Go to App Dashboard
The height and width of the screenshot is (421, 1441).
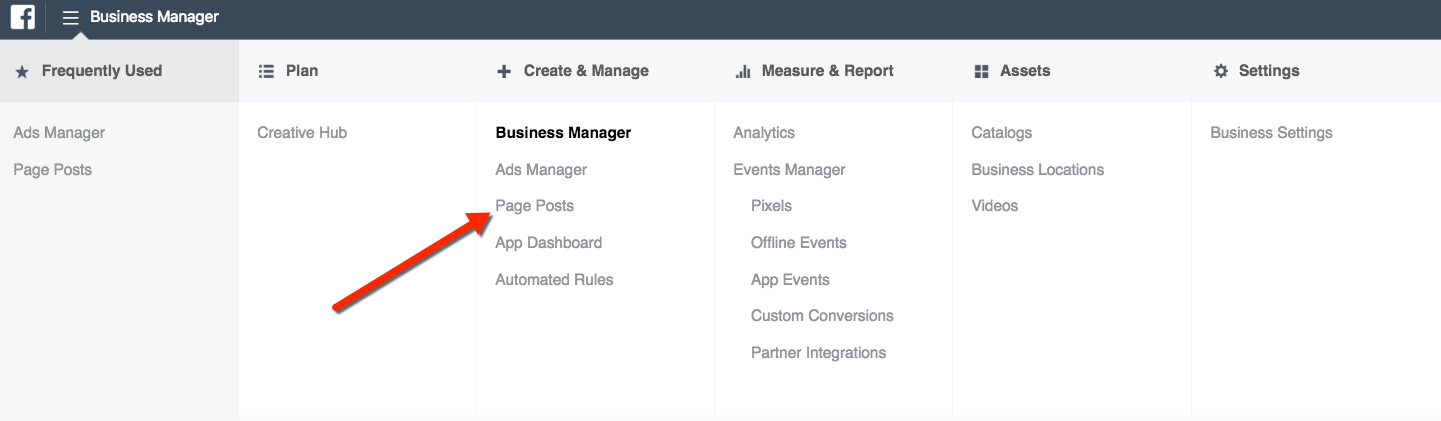(x=549, y=243)
